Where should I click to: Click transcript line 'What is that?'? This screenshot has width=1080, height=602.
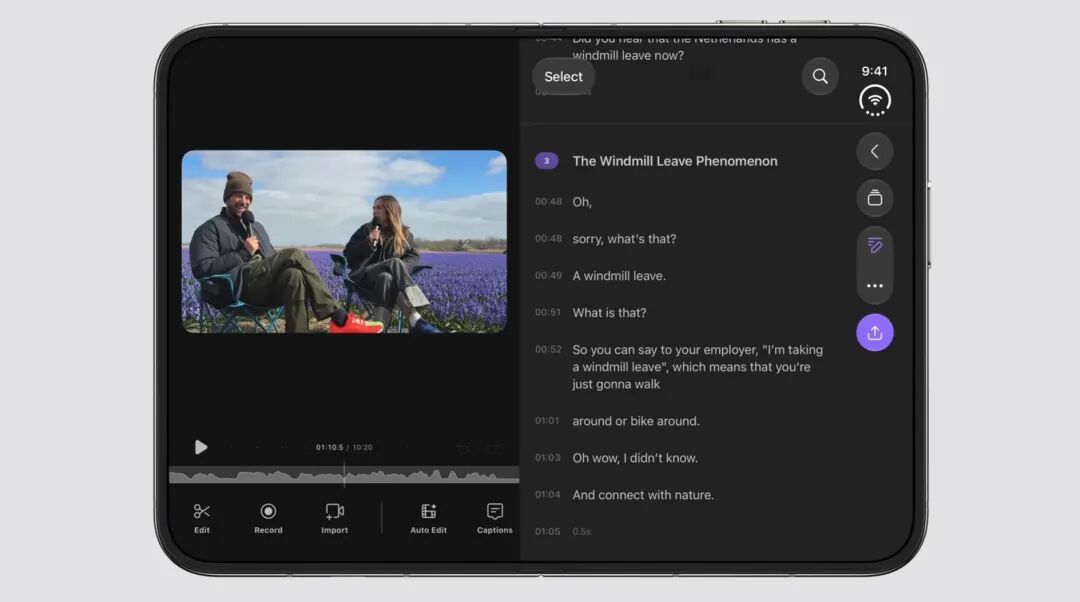[x=610, y=313]
